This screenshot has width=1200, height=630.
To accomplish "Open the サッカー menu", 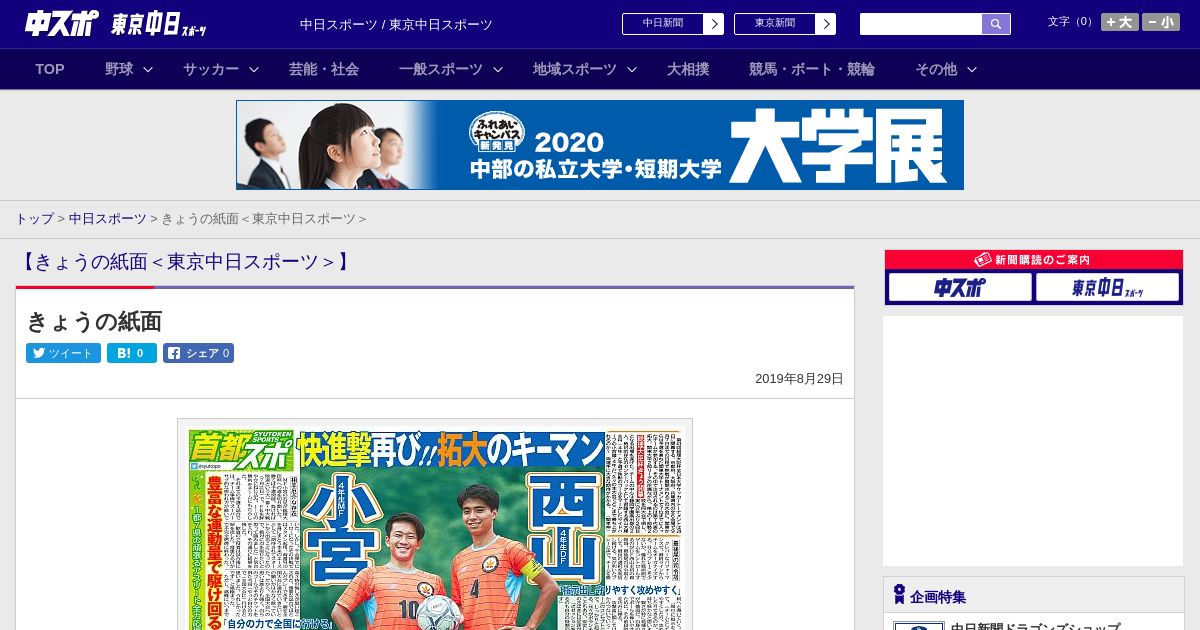I will 211,69.
